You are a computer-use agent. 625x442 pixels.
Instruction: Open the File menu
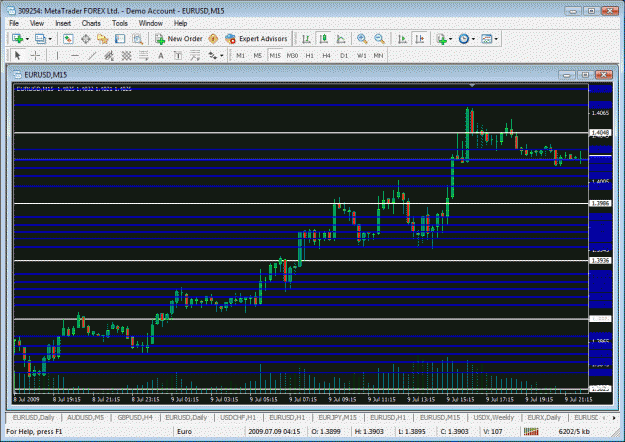14,23
